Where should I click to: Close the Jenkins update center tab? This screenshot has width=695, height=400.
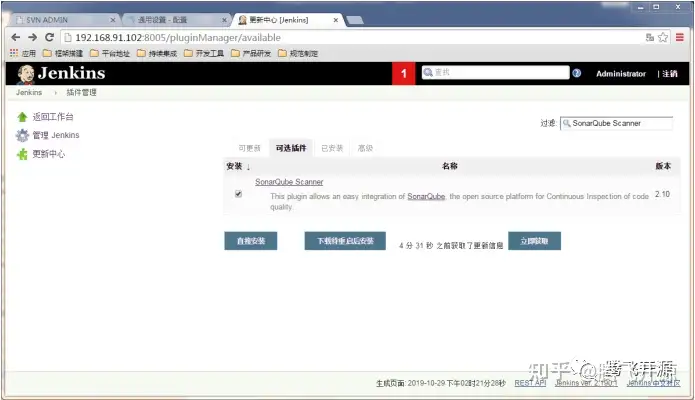[x=336, y=20]
